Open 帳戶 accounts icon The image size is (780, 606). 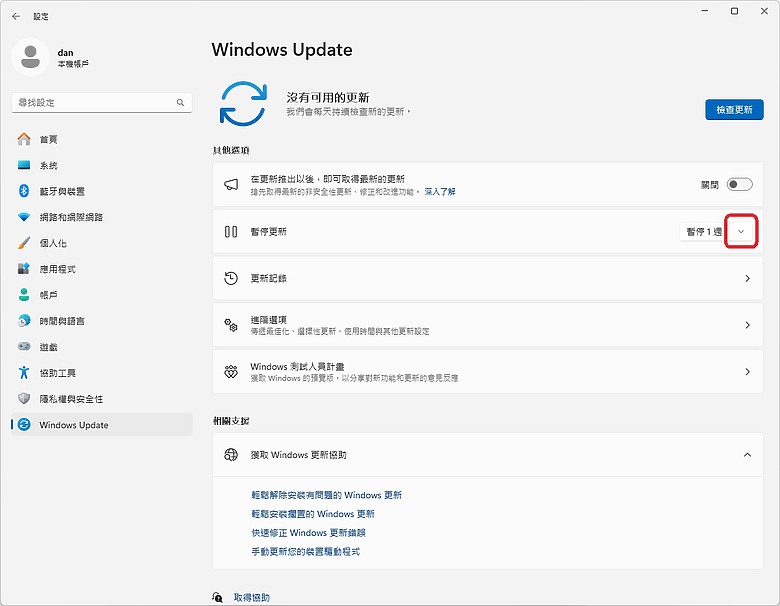[24, 295]
